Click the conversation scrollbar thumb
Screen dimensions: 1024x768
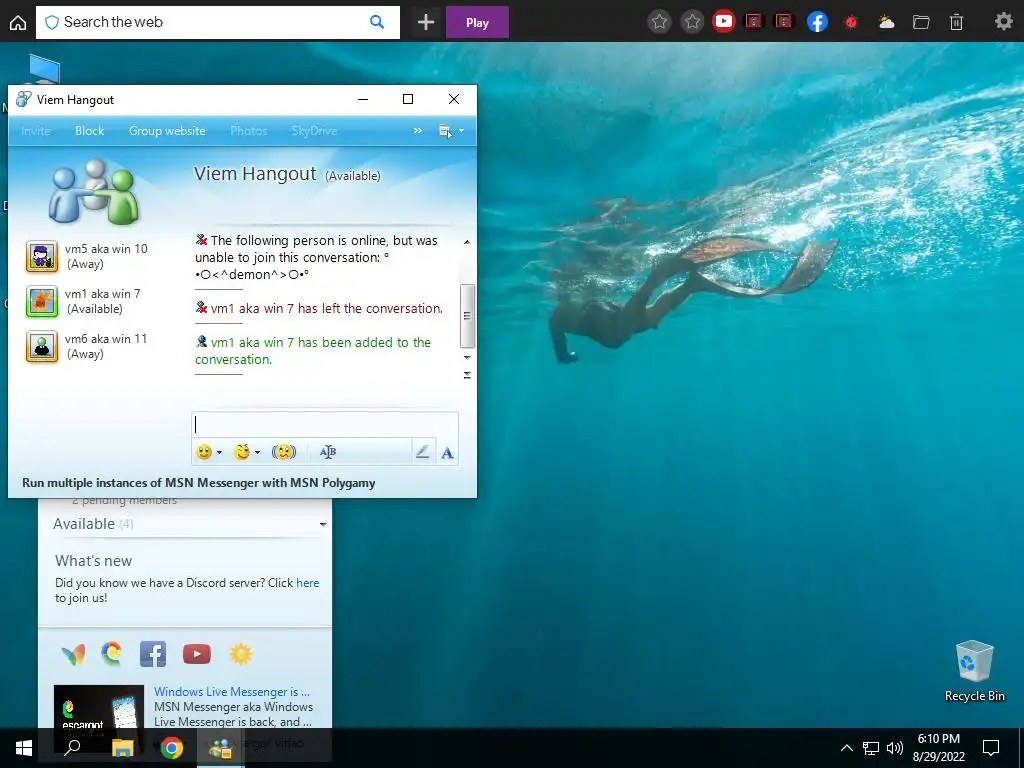coord(467,316)
